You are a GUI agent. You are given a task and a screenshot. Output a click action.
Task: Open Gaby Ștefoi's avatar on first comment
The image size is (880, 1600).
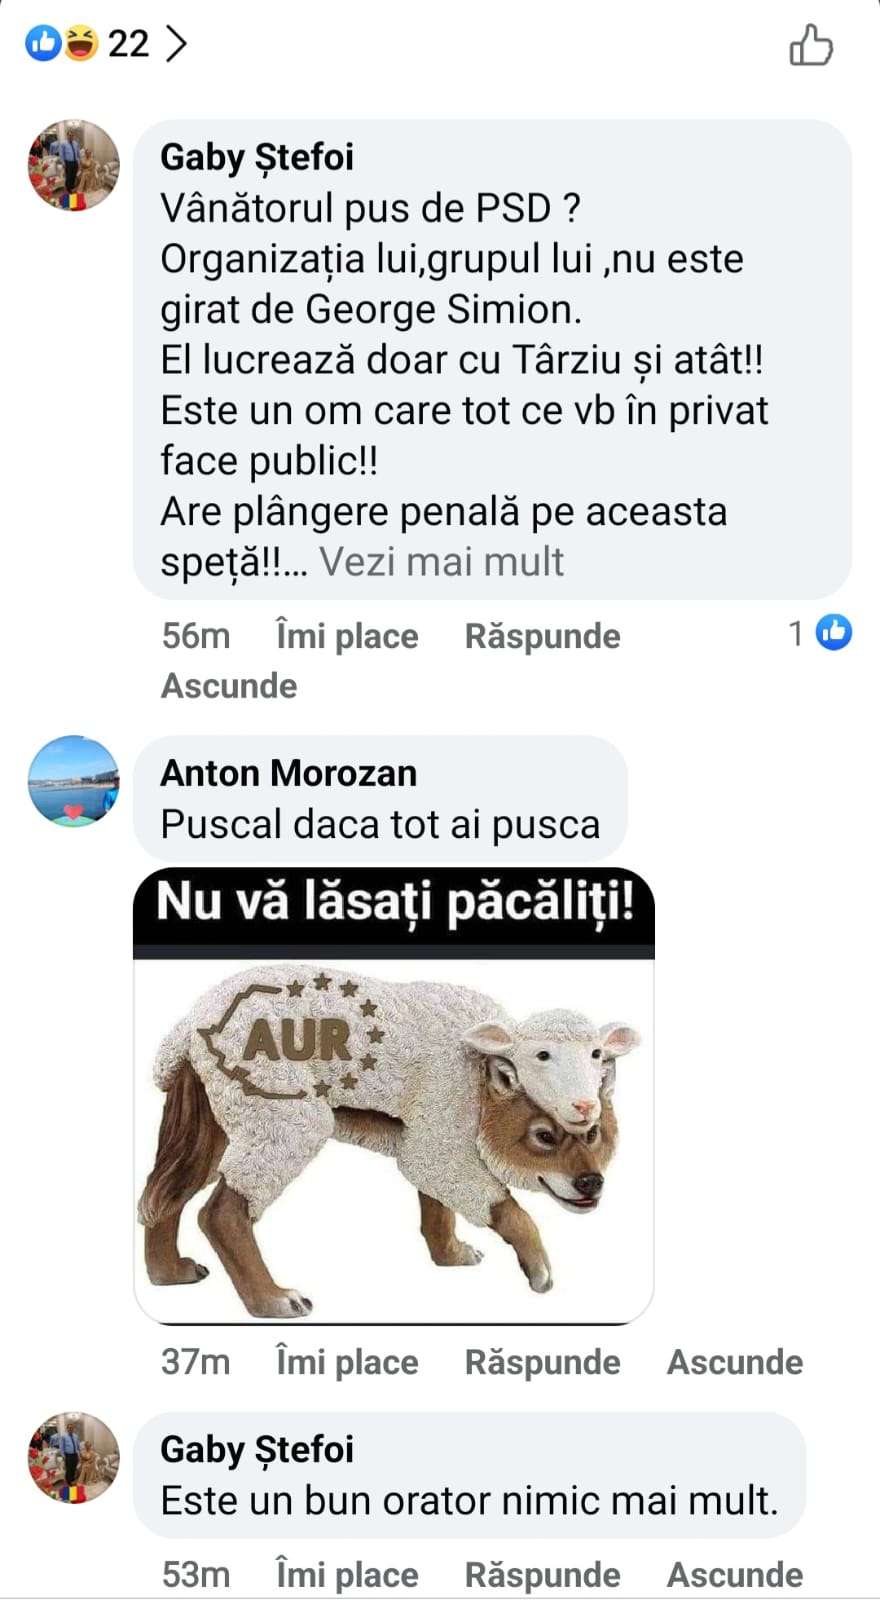click(x=73, y=165)
